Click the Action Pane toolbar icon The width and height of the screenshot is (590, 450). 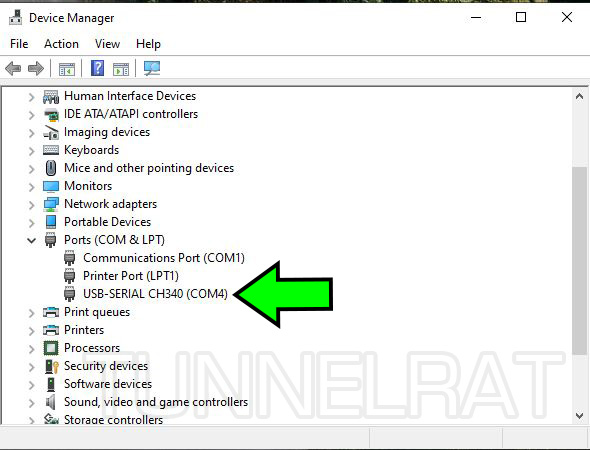pos(121,69)
